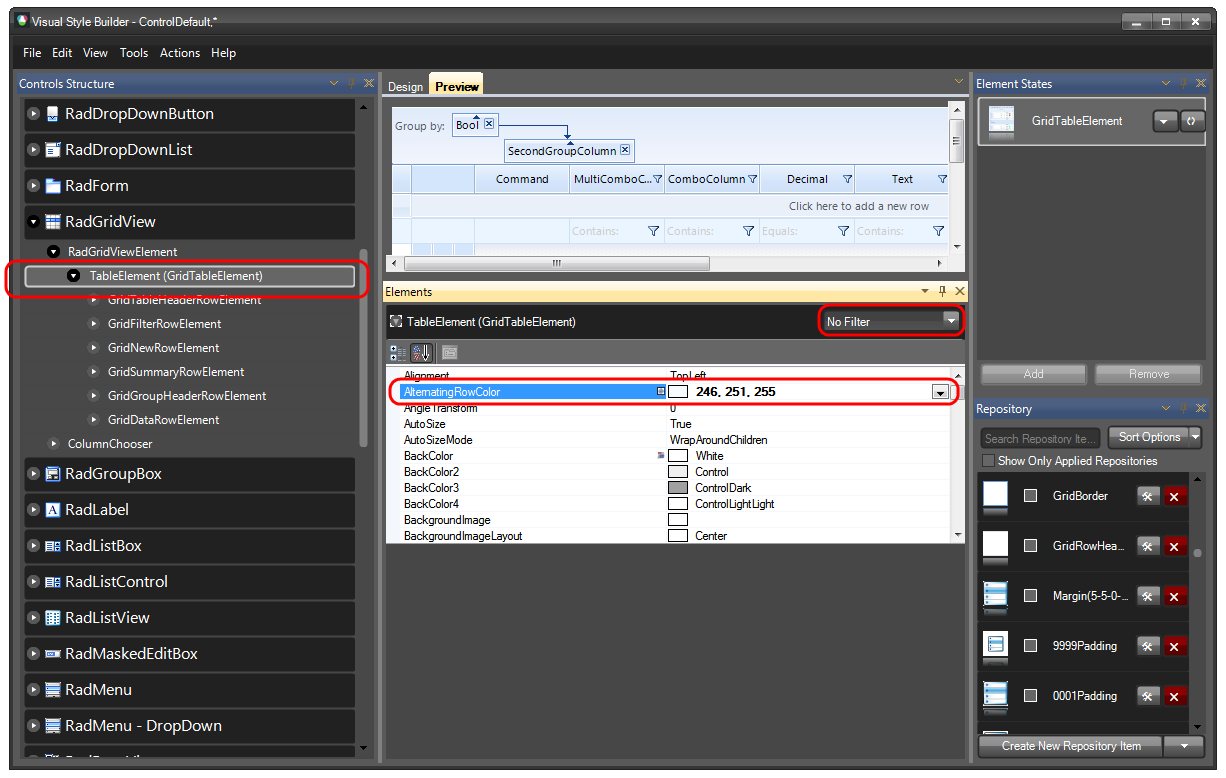Edit the GridRowHea... repository item
This screenshot has width=1226, height=778.
1148,546
